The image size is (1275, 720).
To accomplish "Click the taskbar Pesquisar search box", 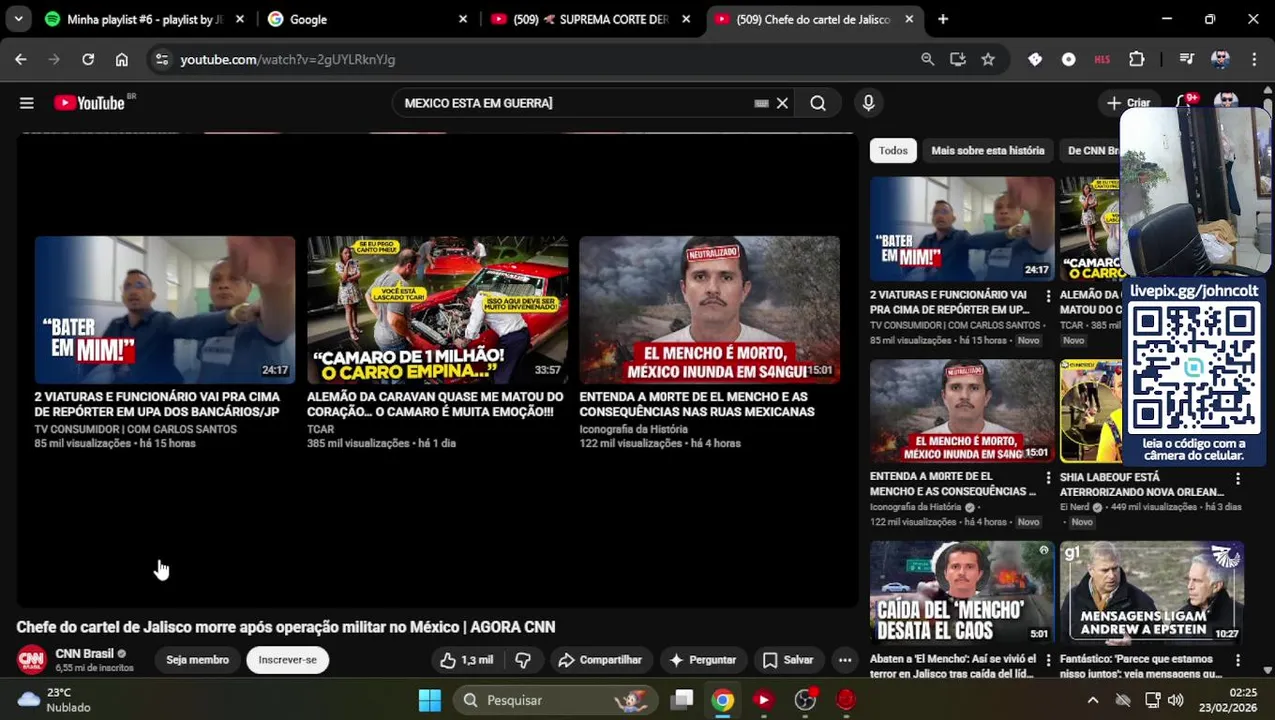I will pos(556,700).
